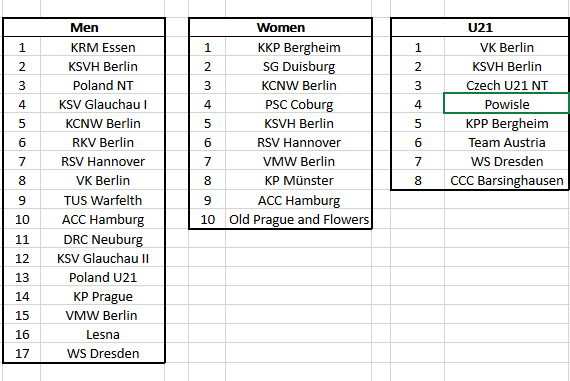Select the Women table header cell
This screenshot has width=570, height=381.
click(x=281, y=27)
